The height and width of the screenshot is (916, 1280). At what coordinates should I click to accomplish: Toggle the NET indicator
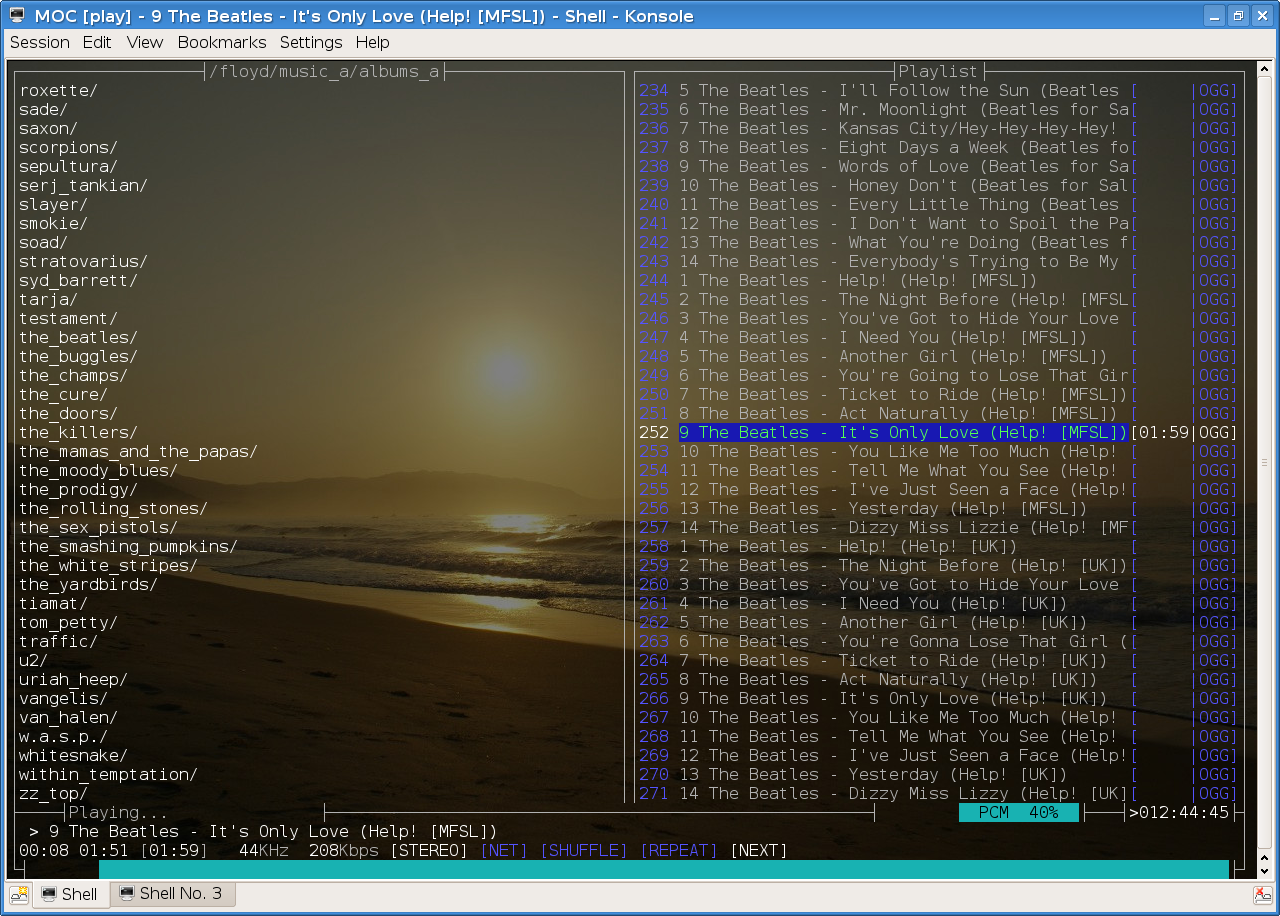point(504,850)
